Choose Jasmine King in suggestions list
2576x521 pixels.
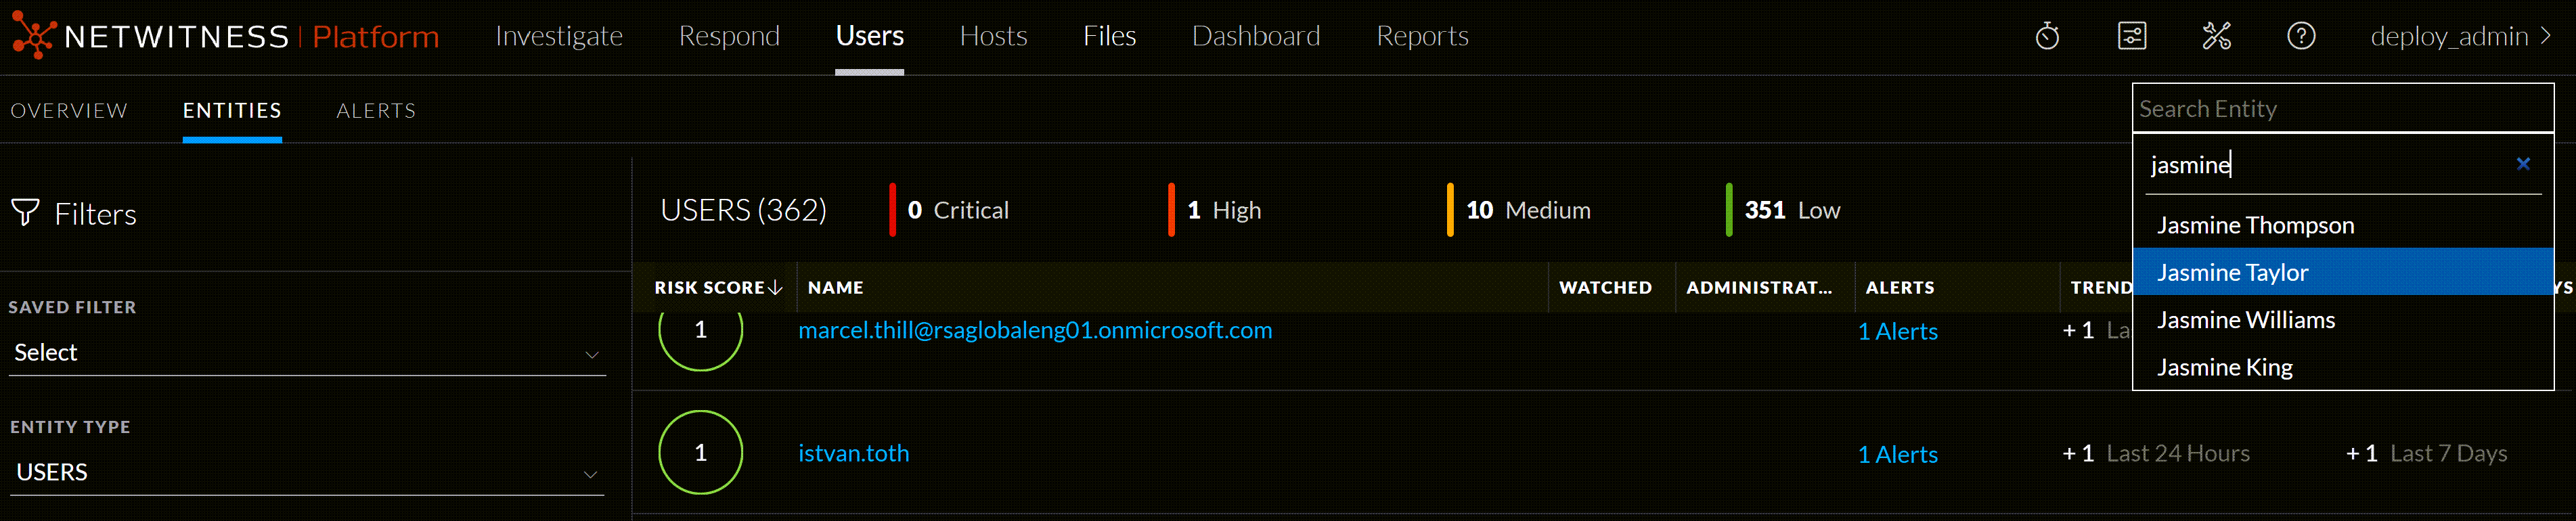coord(2224,368)
